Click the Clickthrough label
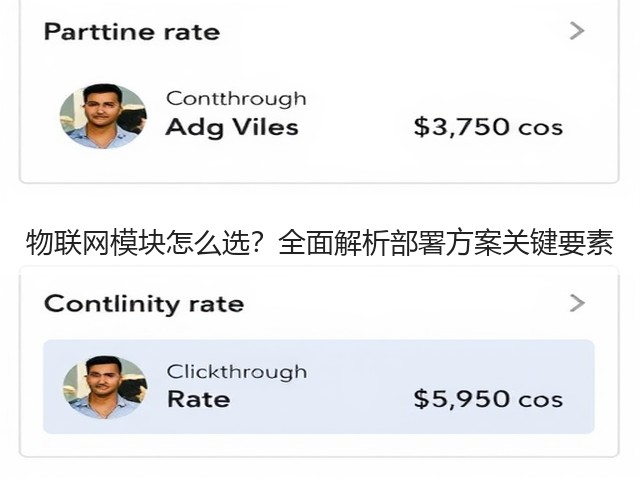The height and width of the screenshot is (480, 640). (x=237, y=371)
